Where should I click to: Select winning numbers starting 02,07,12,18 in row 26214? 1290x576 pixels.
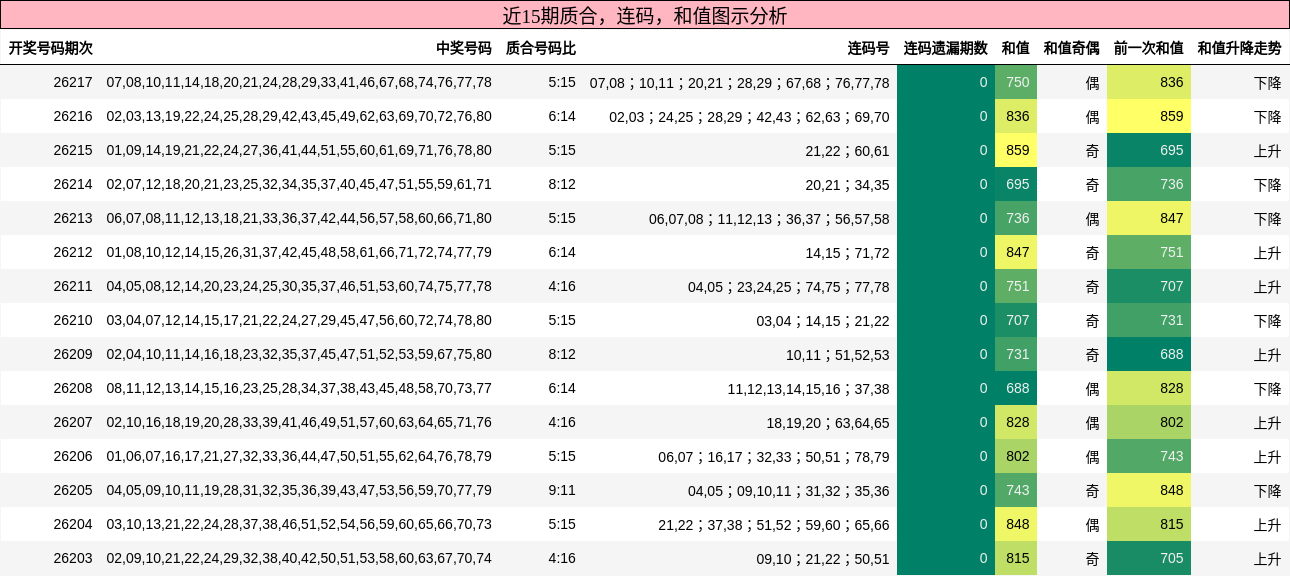(x=299, y=184)
